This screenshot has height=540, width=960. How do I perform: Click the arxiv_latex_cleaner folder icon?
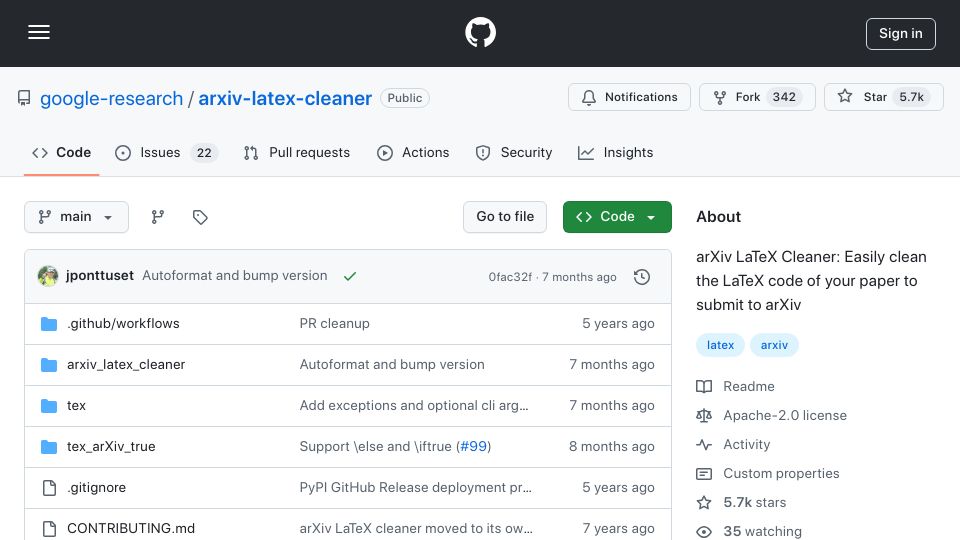click(x=49, y=365)
